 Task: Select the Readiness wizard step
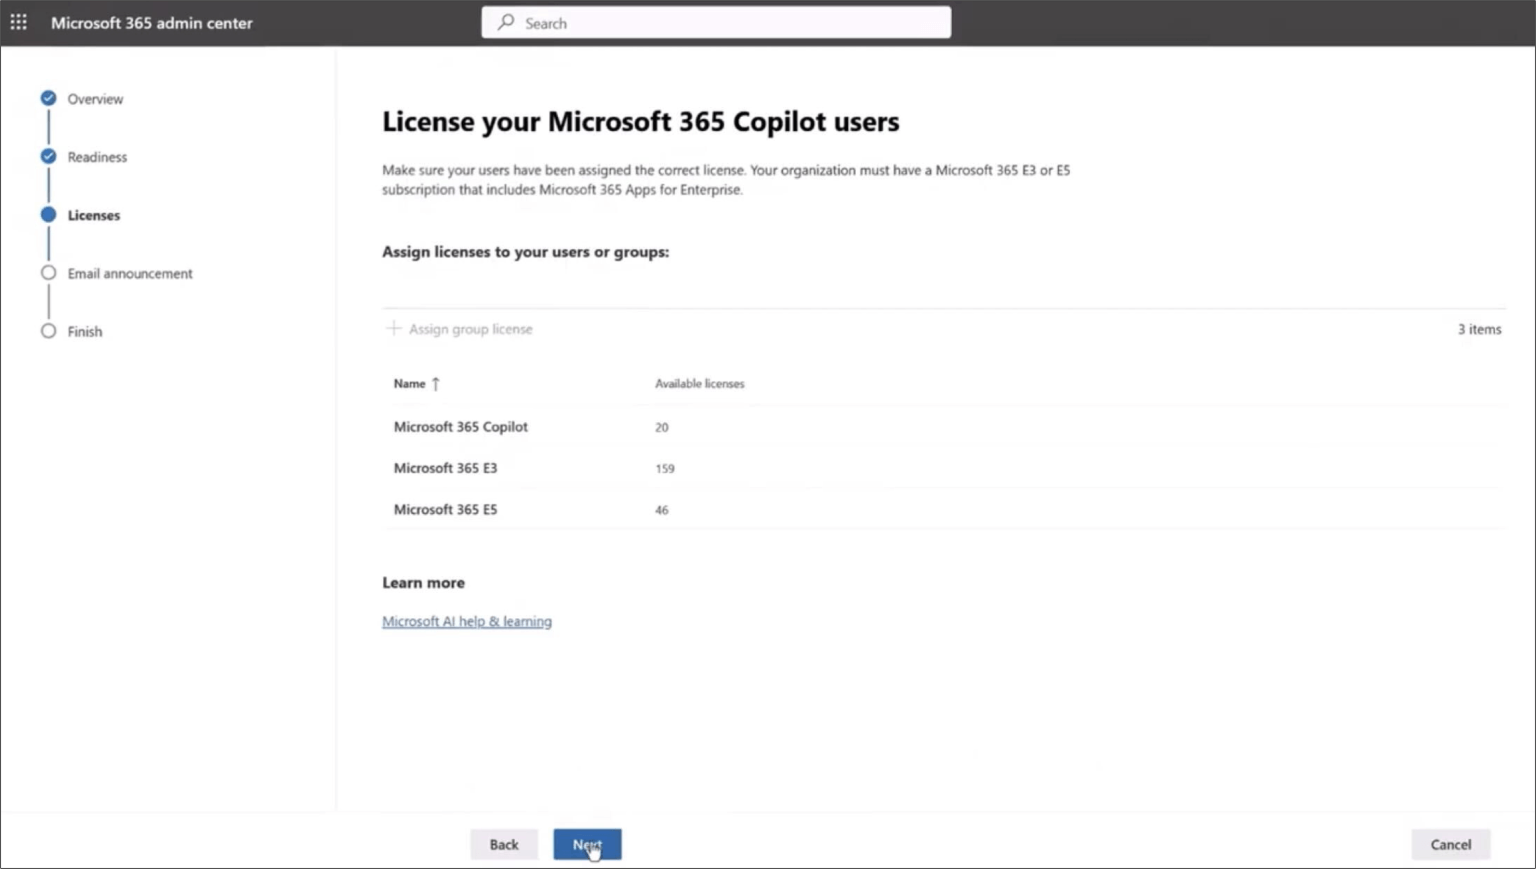tap(97, 157)
